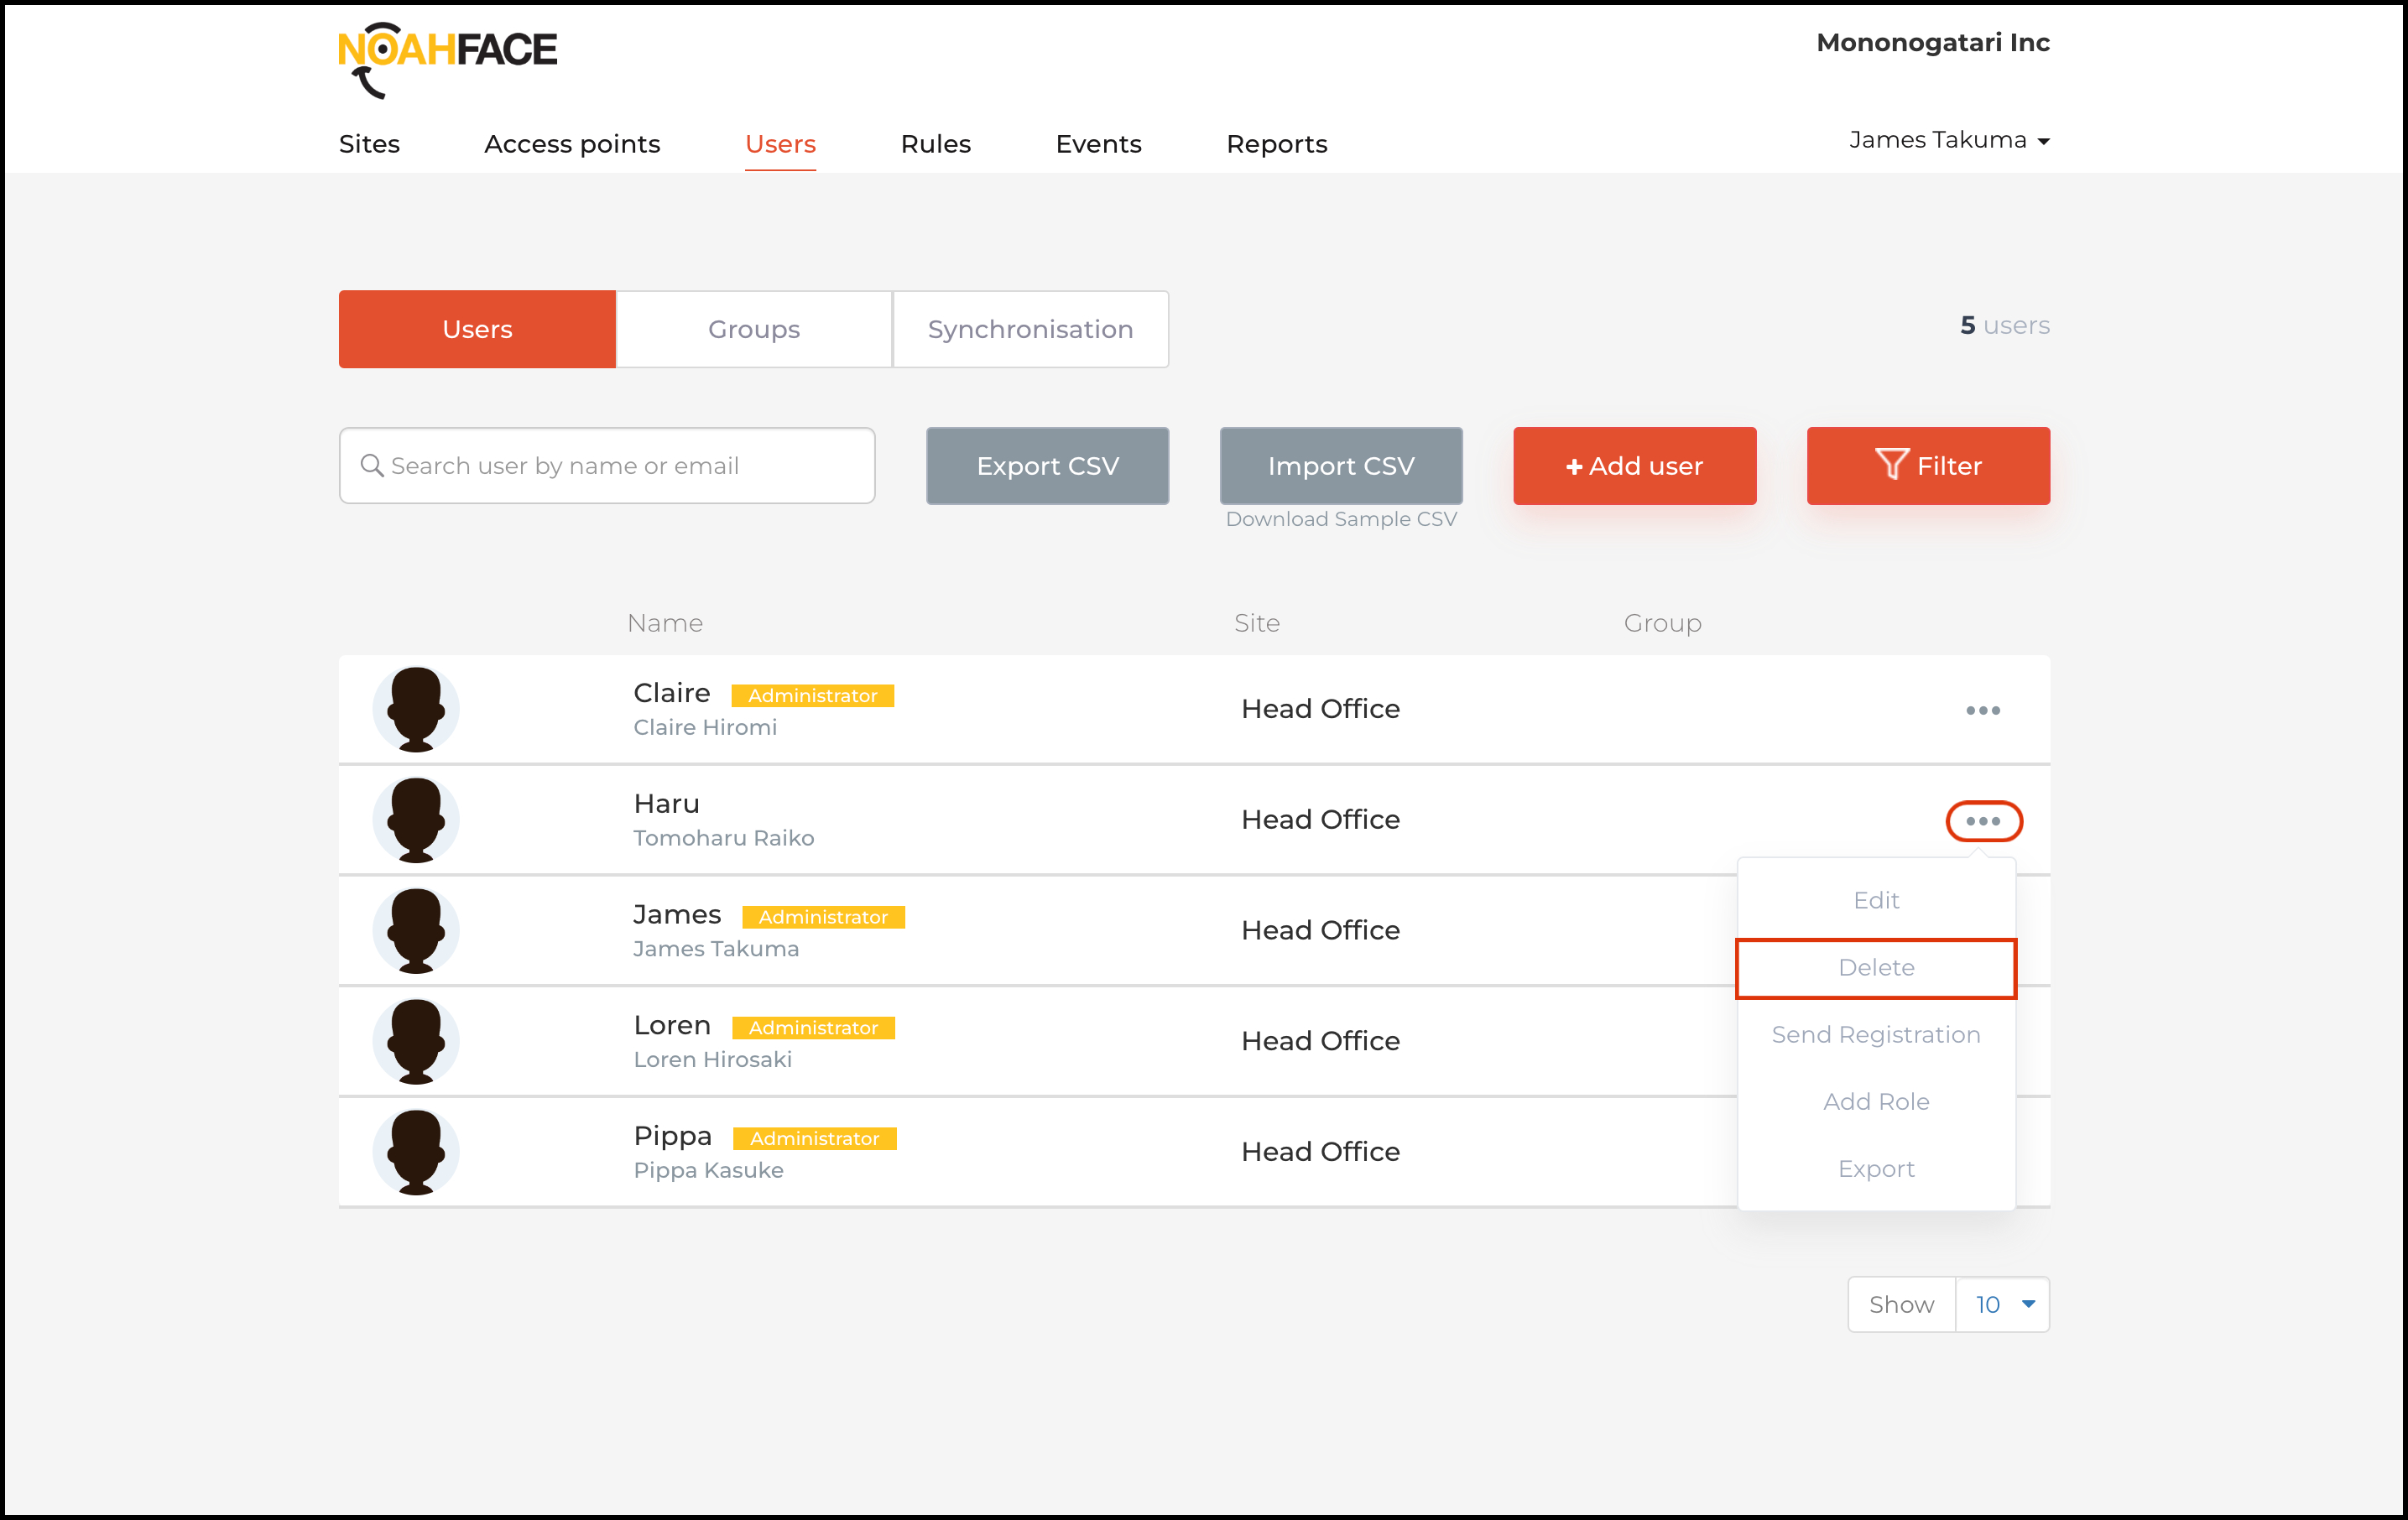Viewport: 2408px width, 1520px height.
Task: Expand the James Takuma account dropdown
Action: click(1948, 140)
